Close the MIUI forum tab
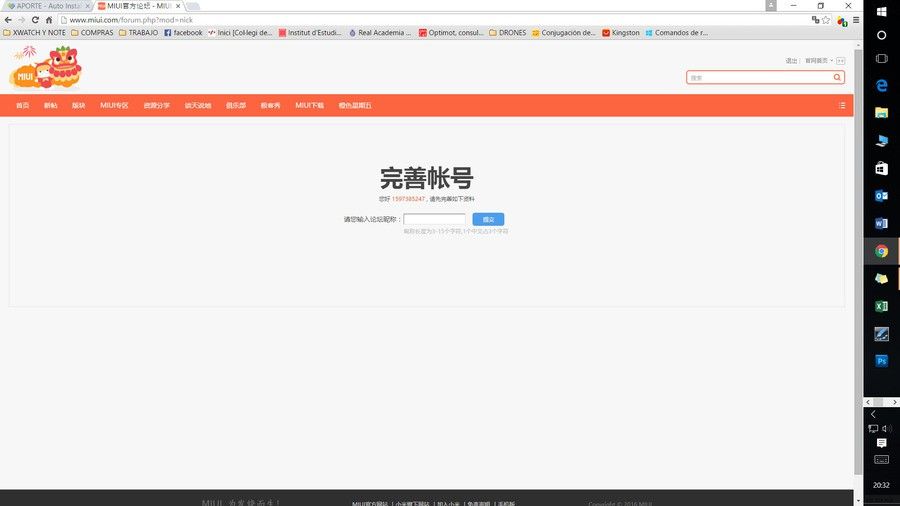 (178, 6)
